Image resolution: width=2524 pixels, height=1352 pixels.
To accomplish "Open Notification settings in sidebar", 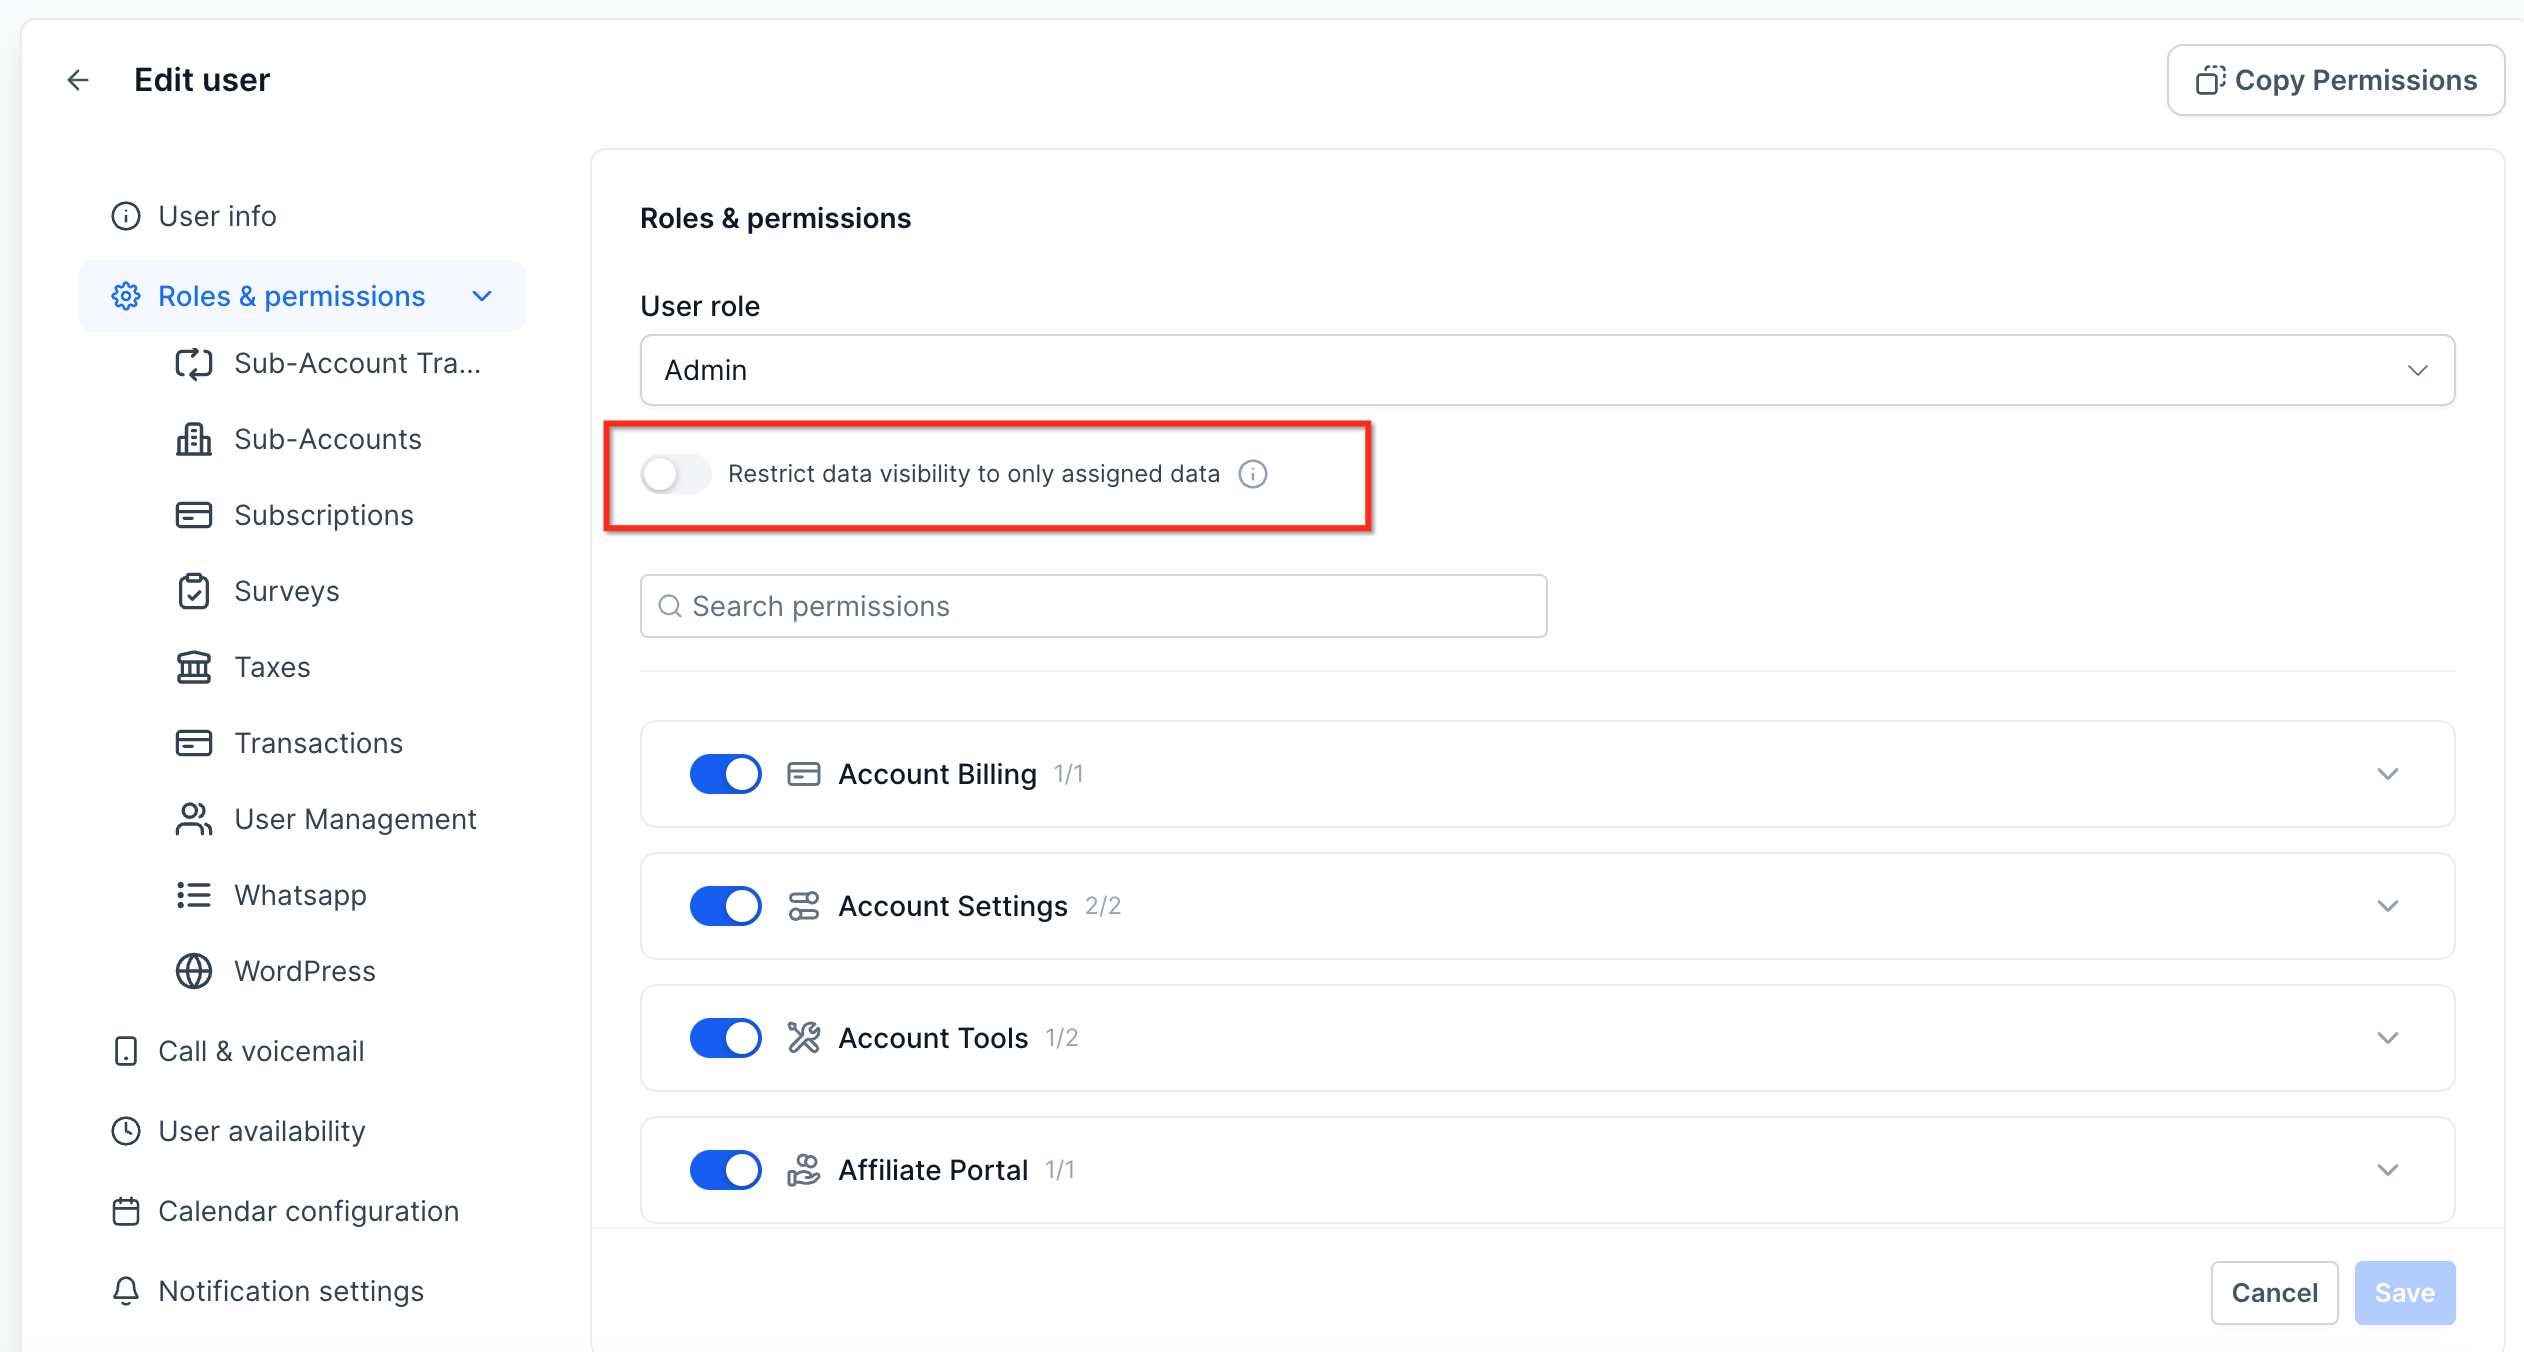I will tap(267, 1292).
